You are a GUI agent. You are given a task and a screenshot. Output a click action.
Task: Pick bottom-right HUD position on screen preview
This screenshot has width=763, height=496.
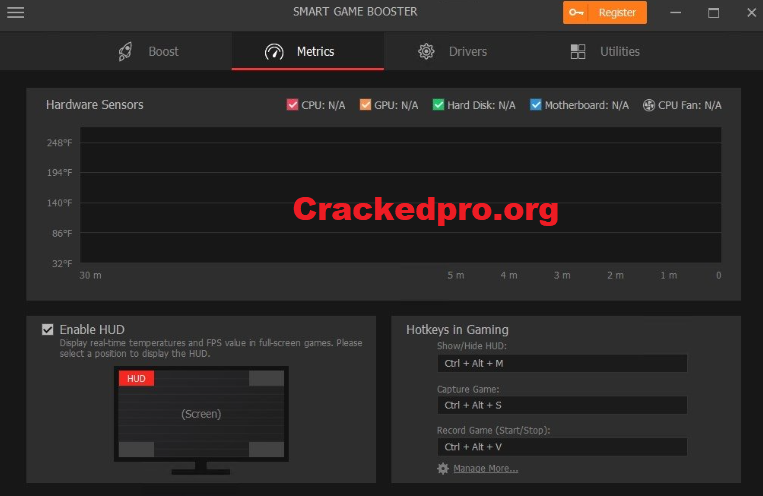click(266, 449)
